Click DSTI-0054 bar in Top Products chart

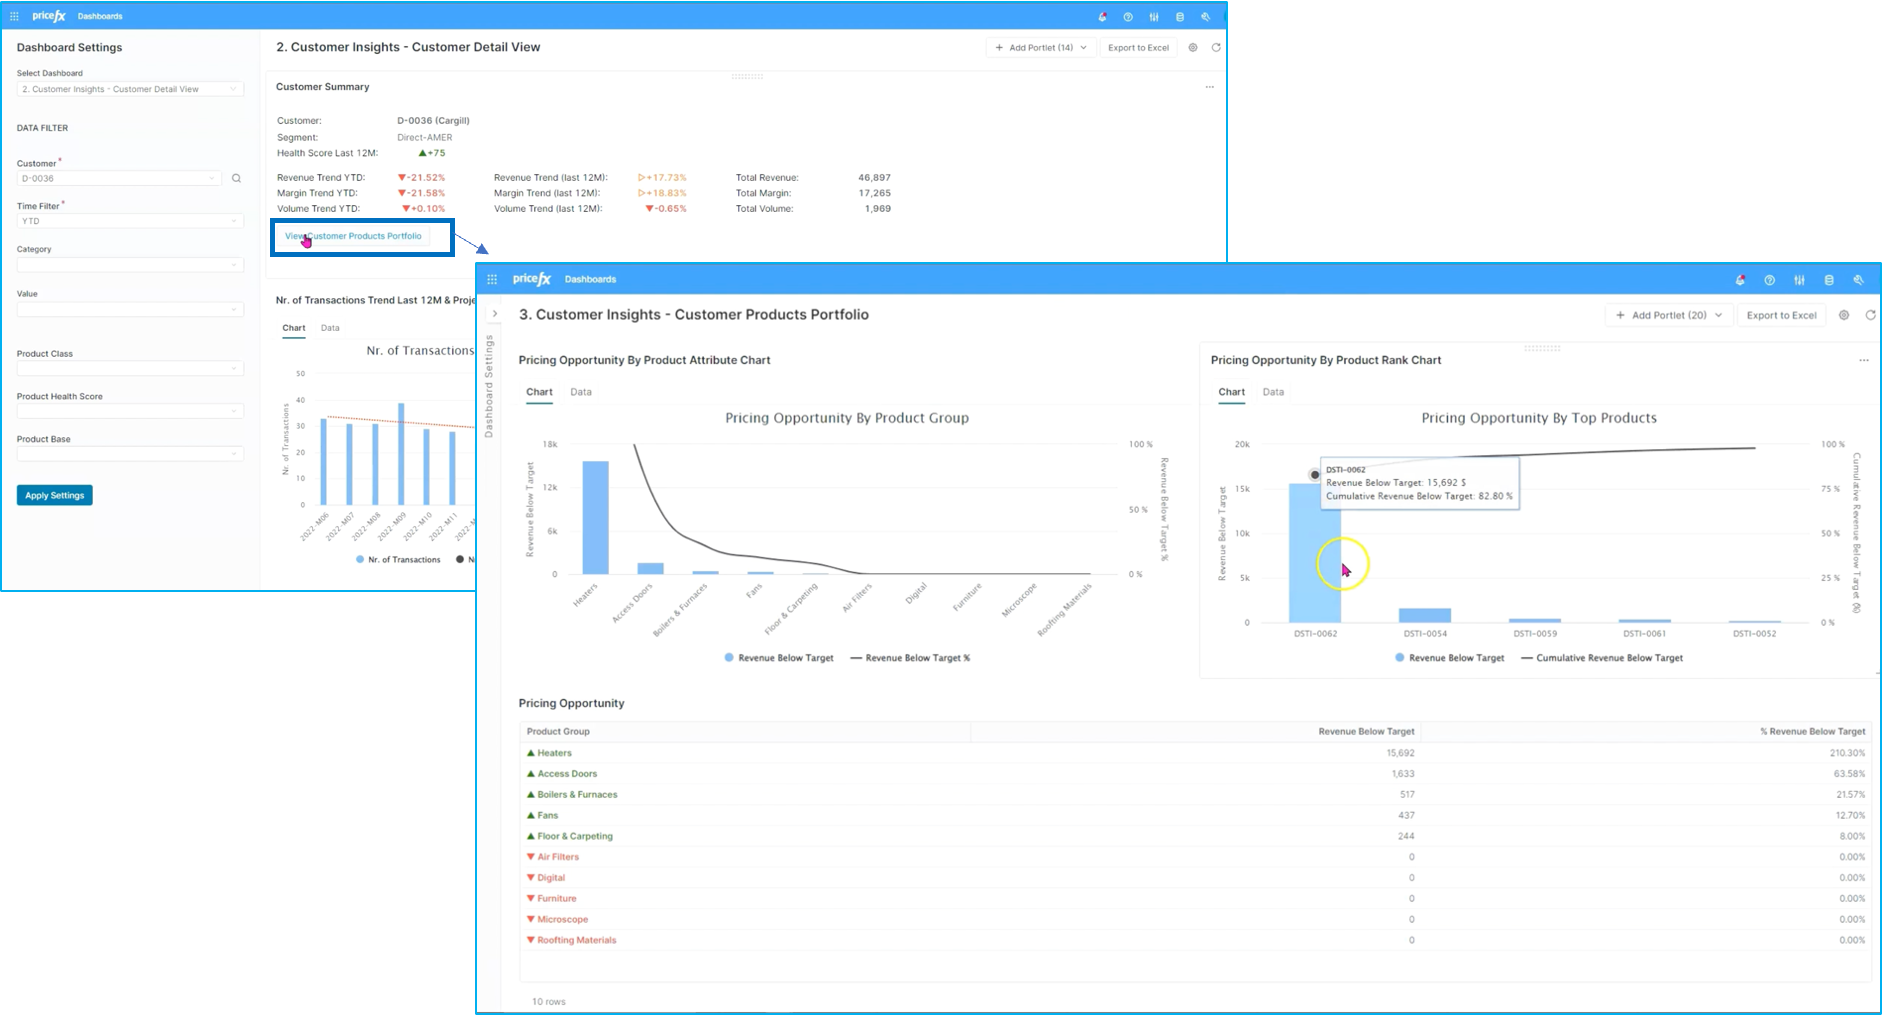tap(1425, 615)
